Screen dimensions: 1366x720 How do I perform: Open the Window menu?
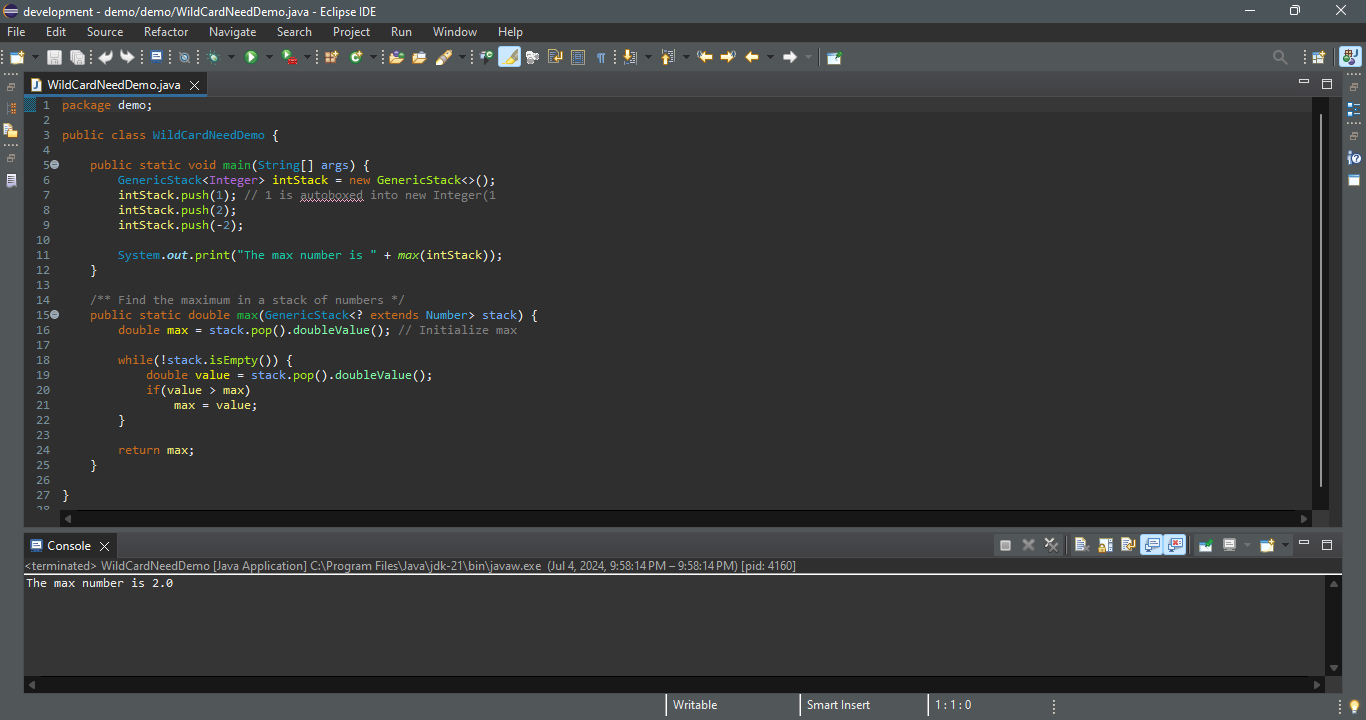click(x=455, y=32)
